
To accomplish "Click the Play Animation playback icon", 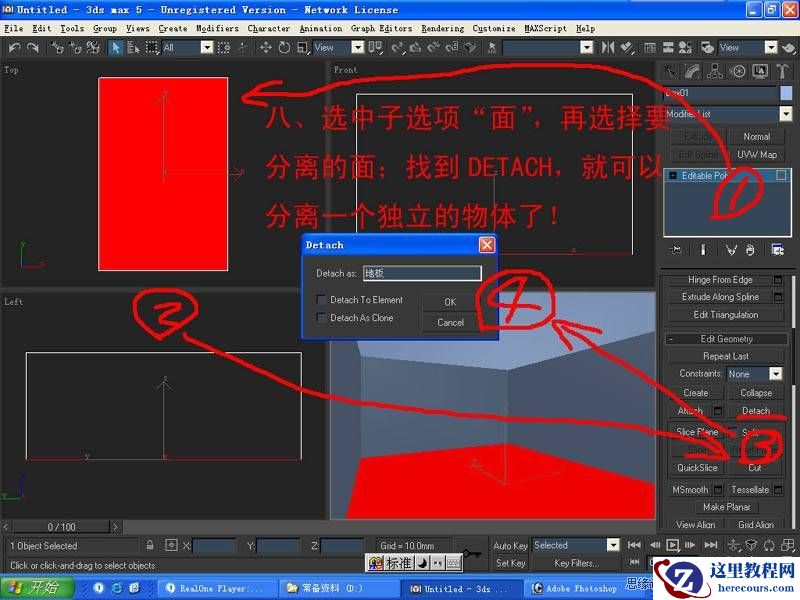I will (672, 545).
